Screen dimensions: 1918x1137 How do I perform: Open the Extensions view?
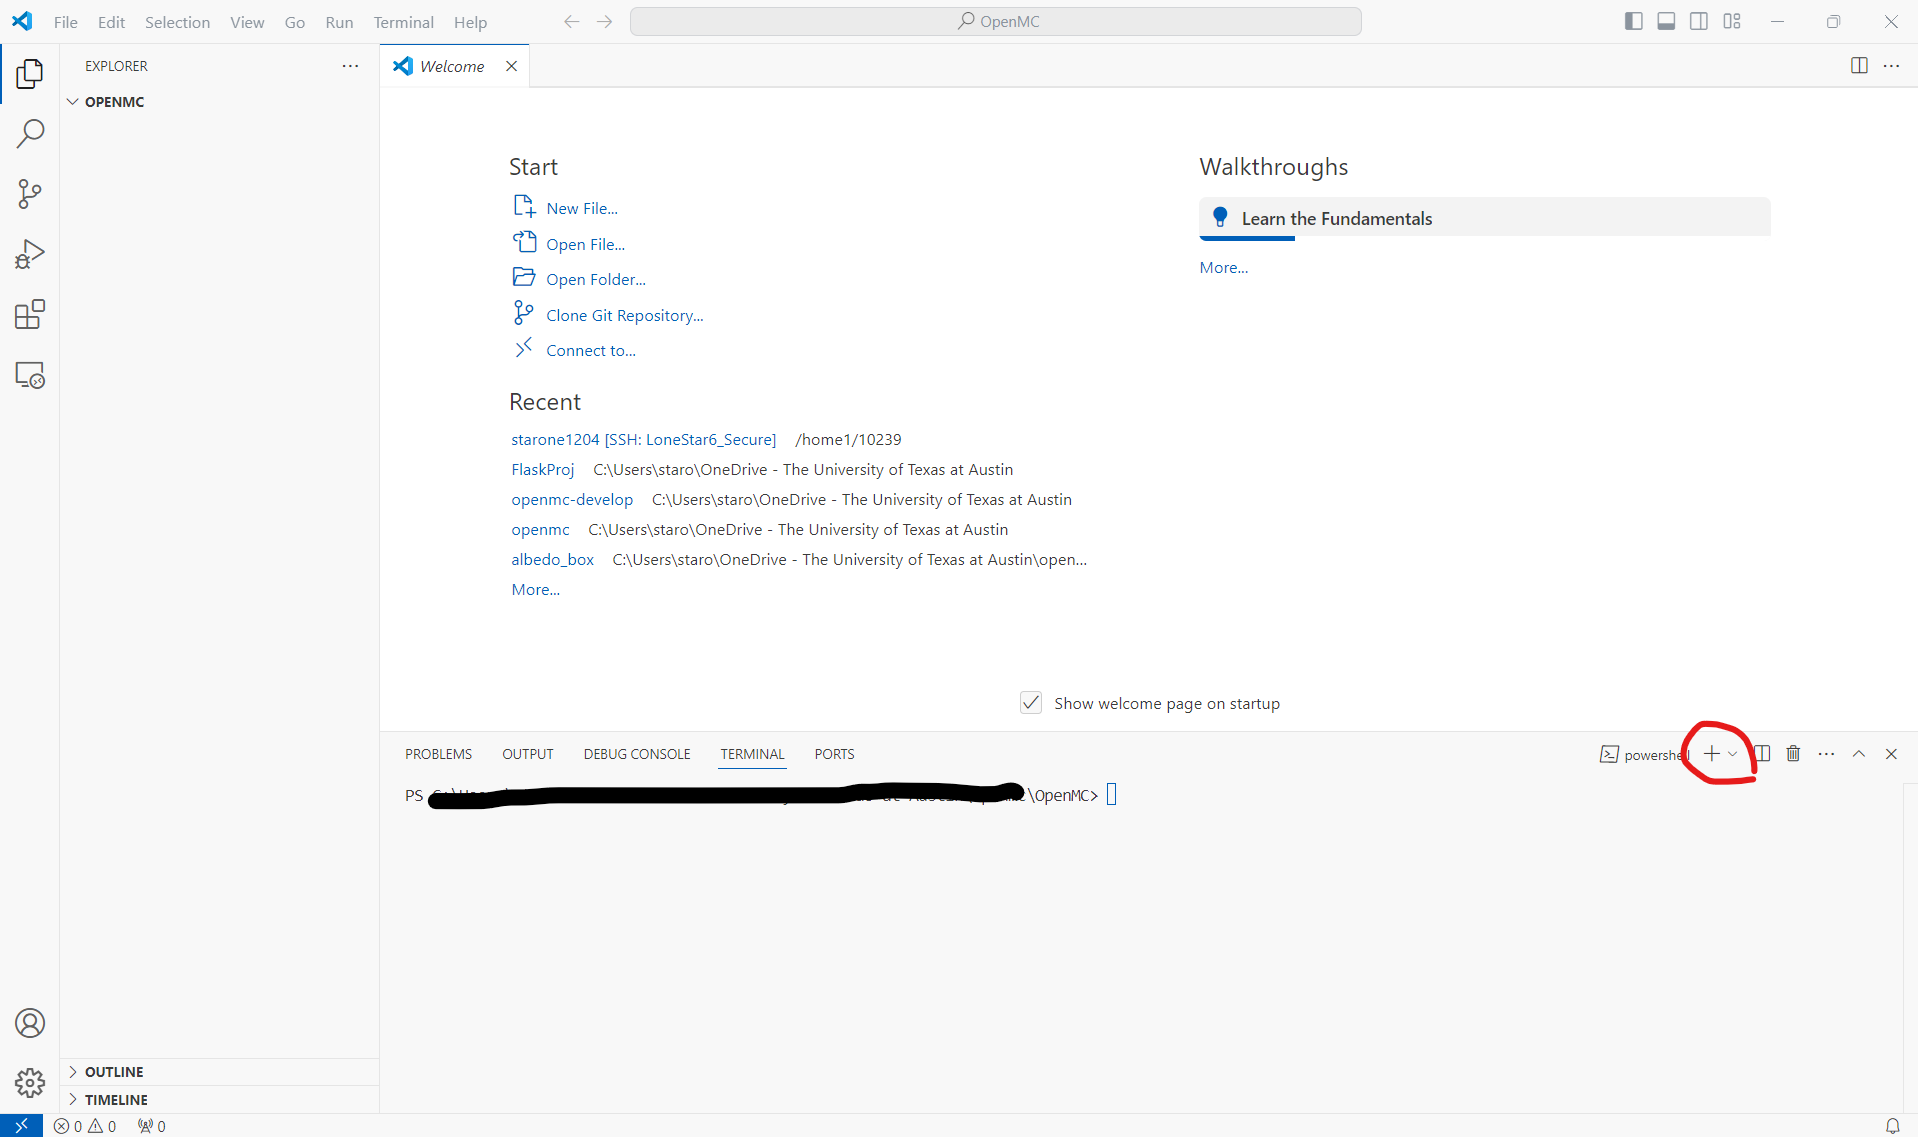(x=30, y=315)
